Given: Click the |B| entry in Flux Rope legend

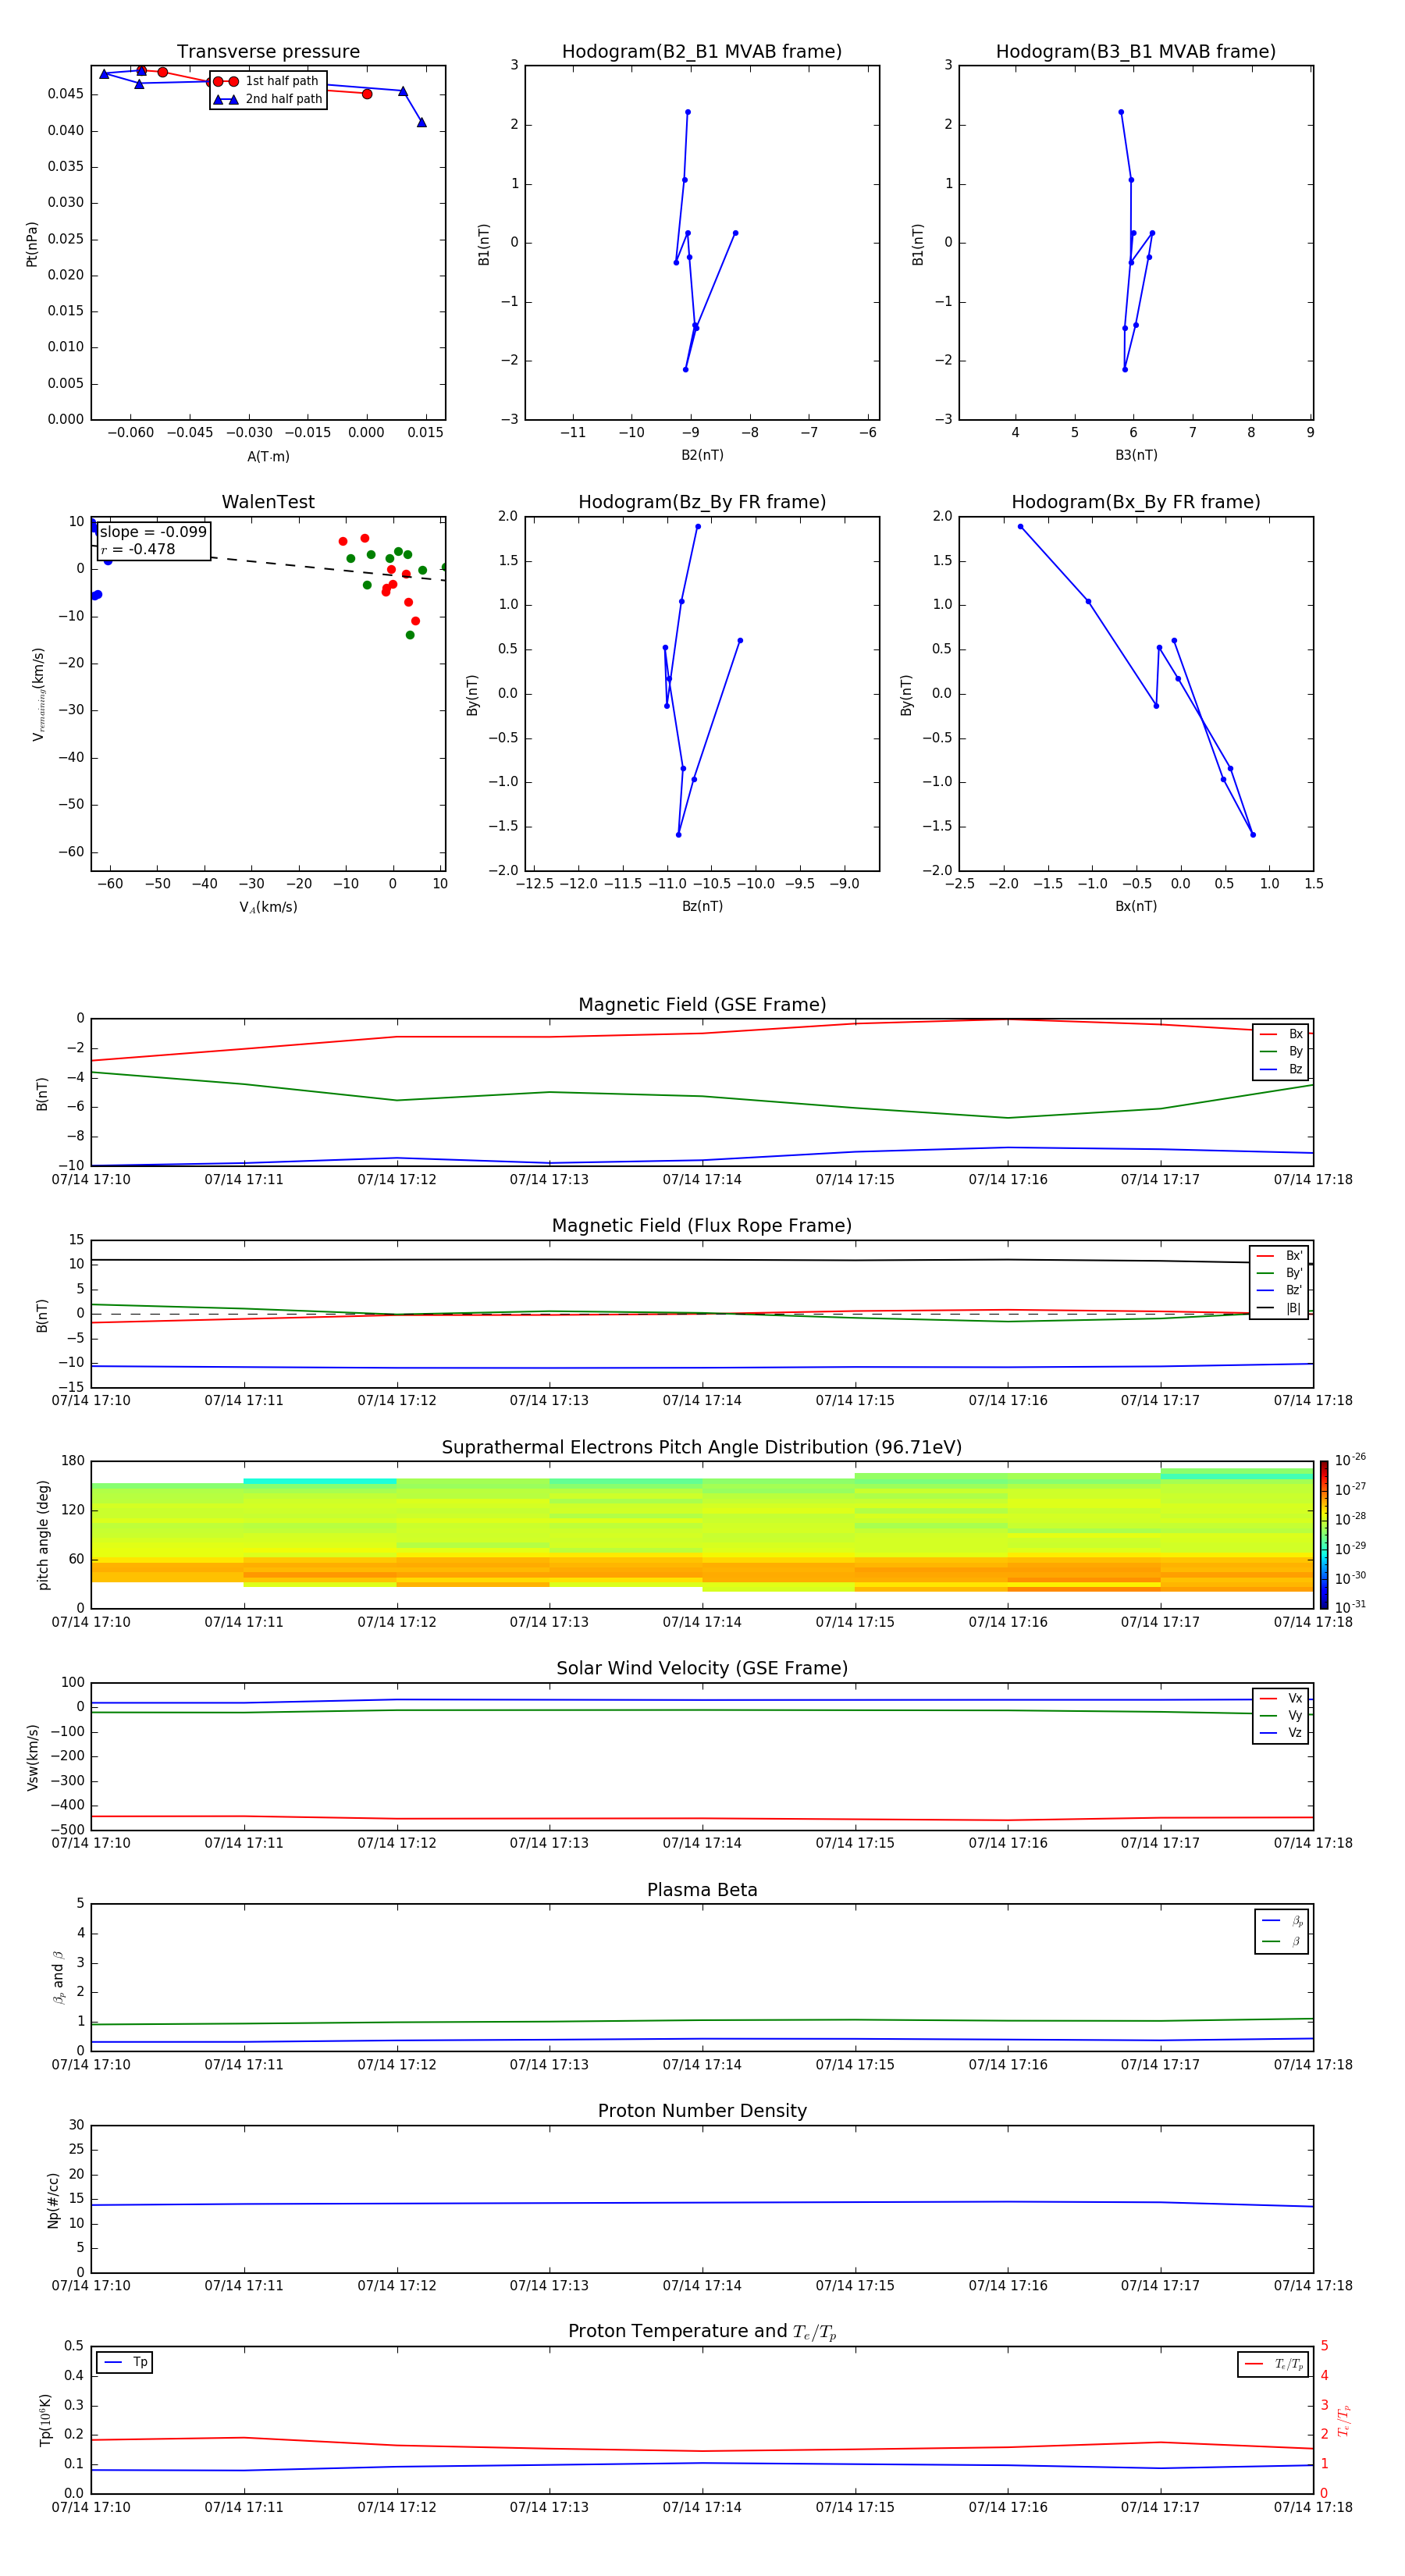Looking at the screenshot, I should pos(1280,1308).
